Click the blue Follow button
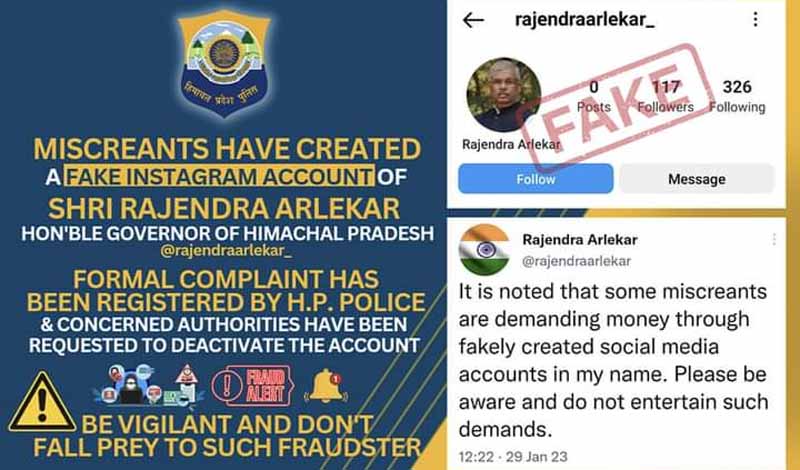Viewport: 800px width, 470px height. pos(536,179)
